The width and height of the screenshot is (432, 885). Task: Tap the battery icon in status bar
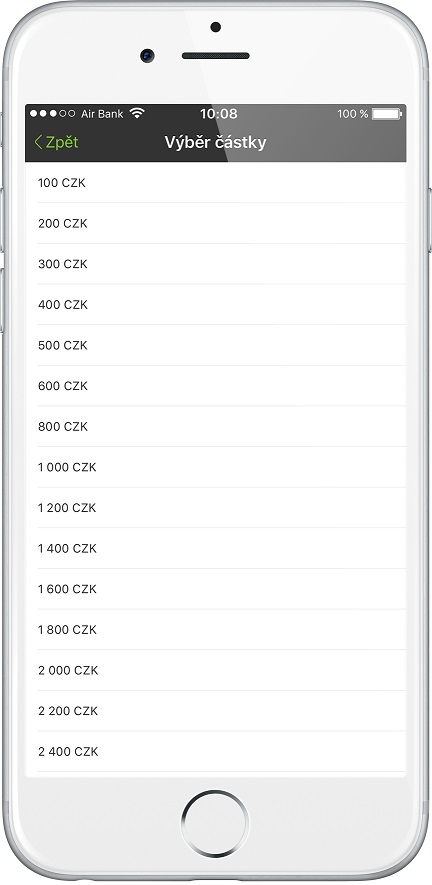386,113
